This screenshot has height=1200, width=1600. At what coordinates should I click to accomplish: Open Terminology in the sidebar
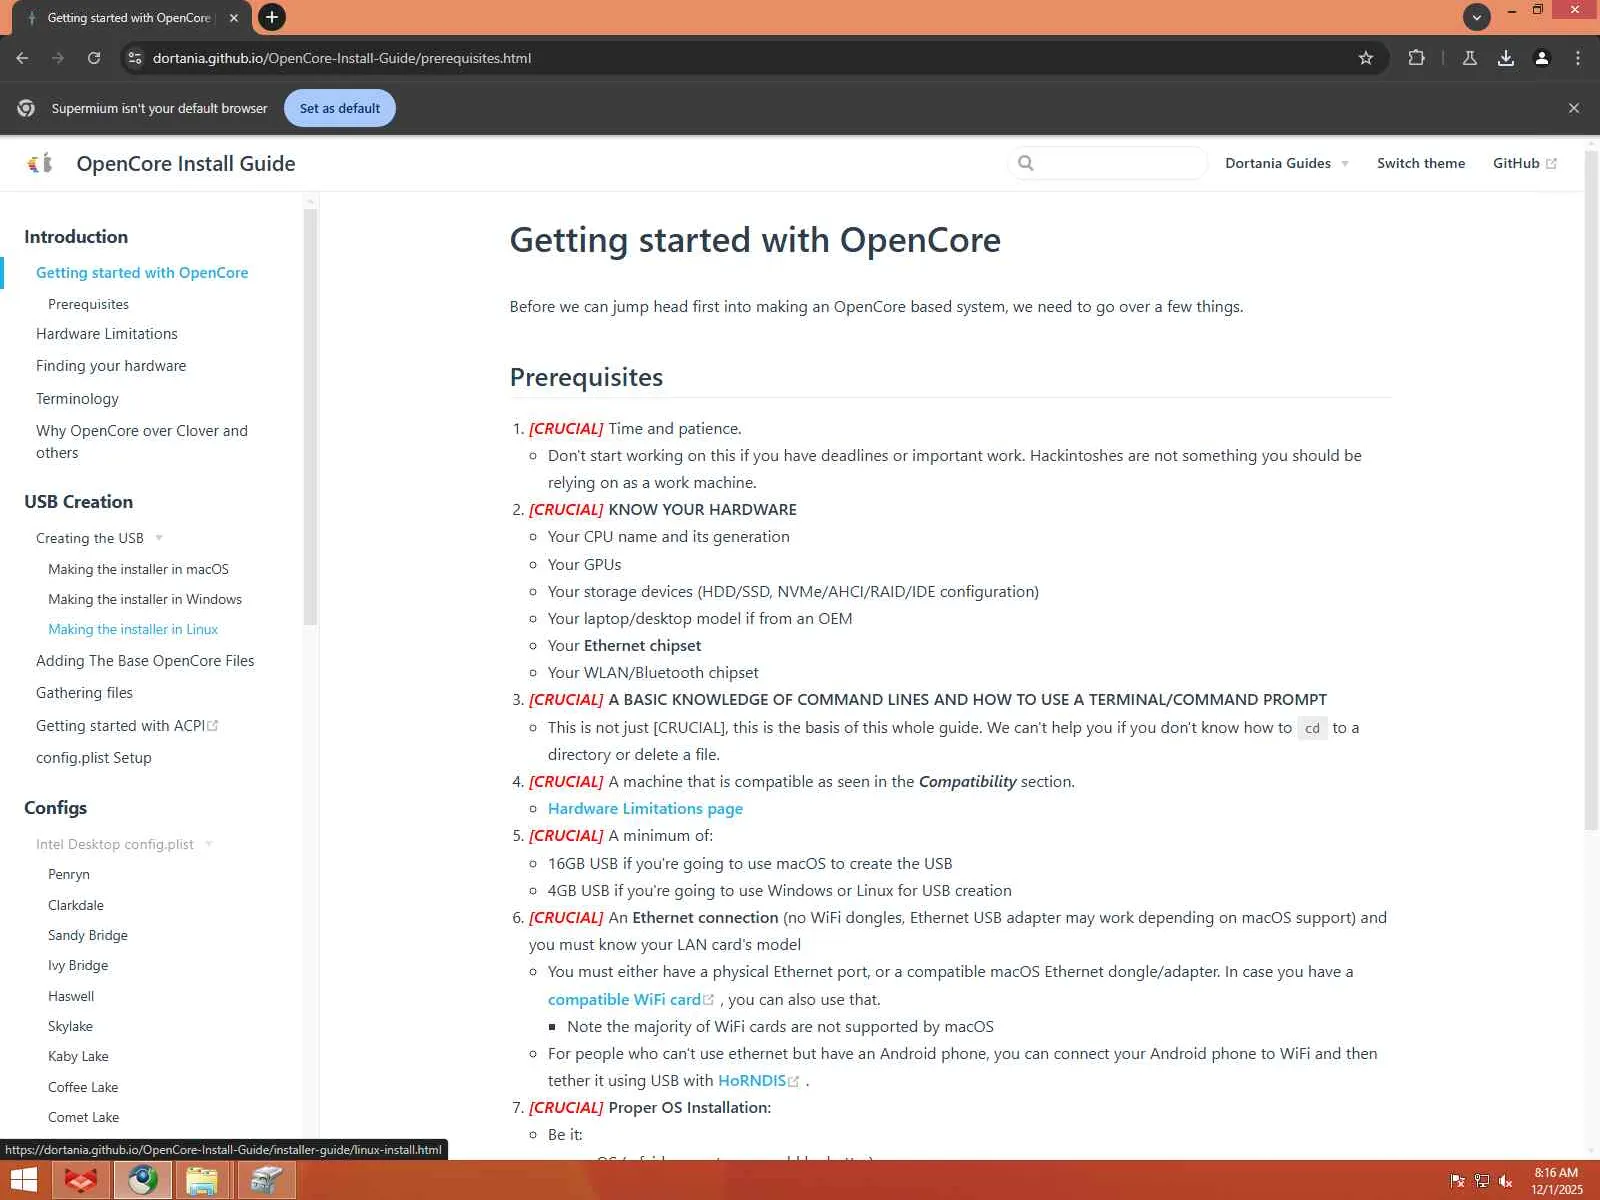tap(77, 399)
